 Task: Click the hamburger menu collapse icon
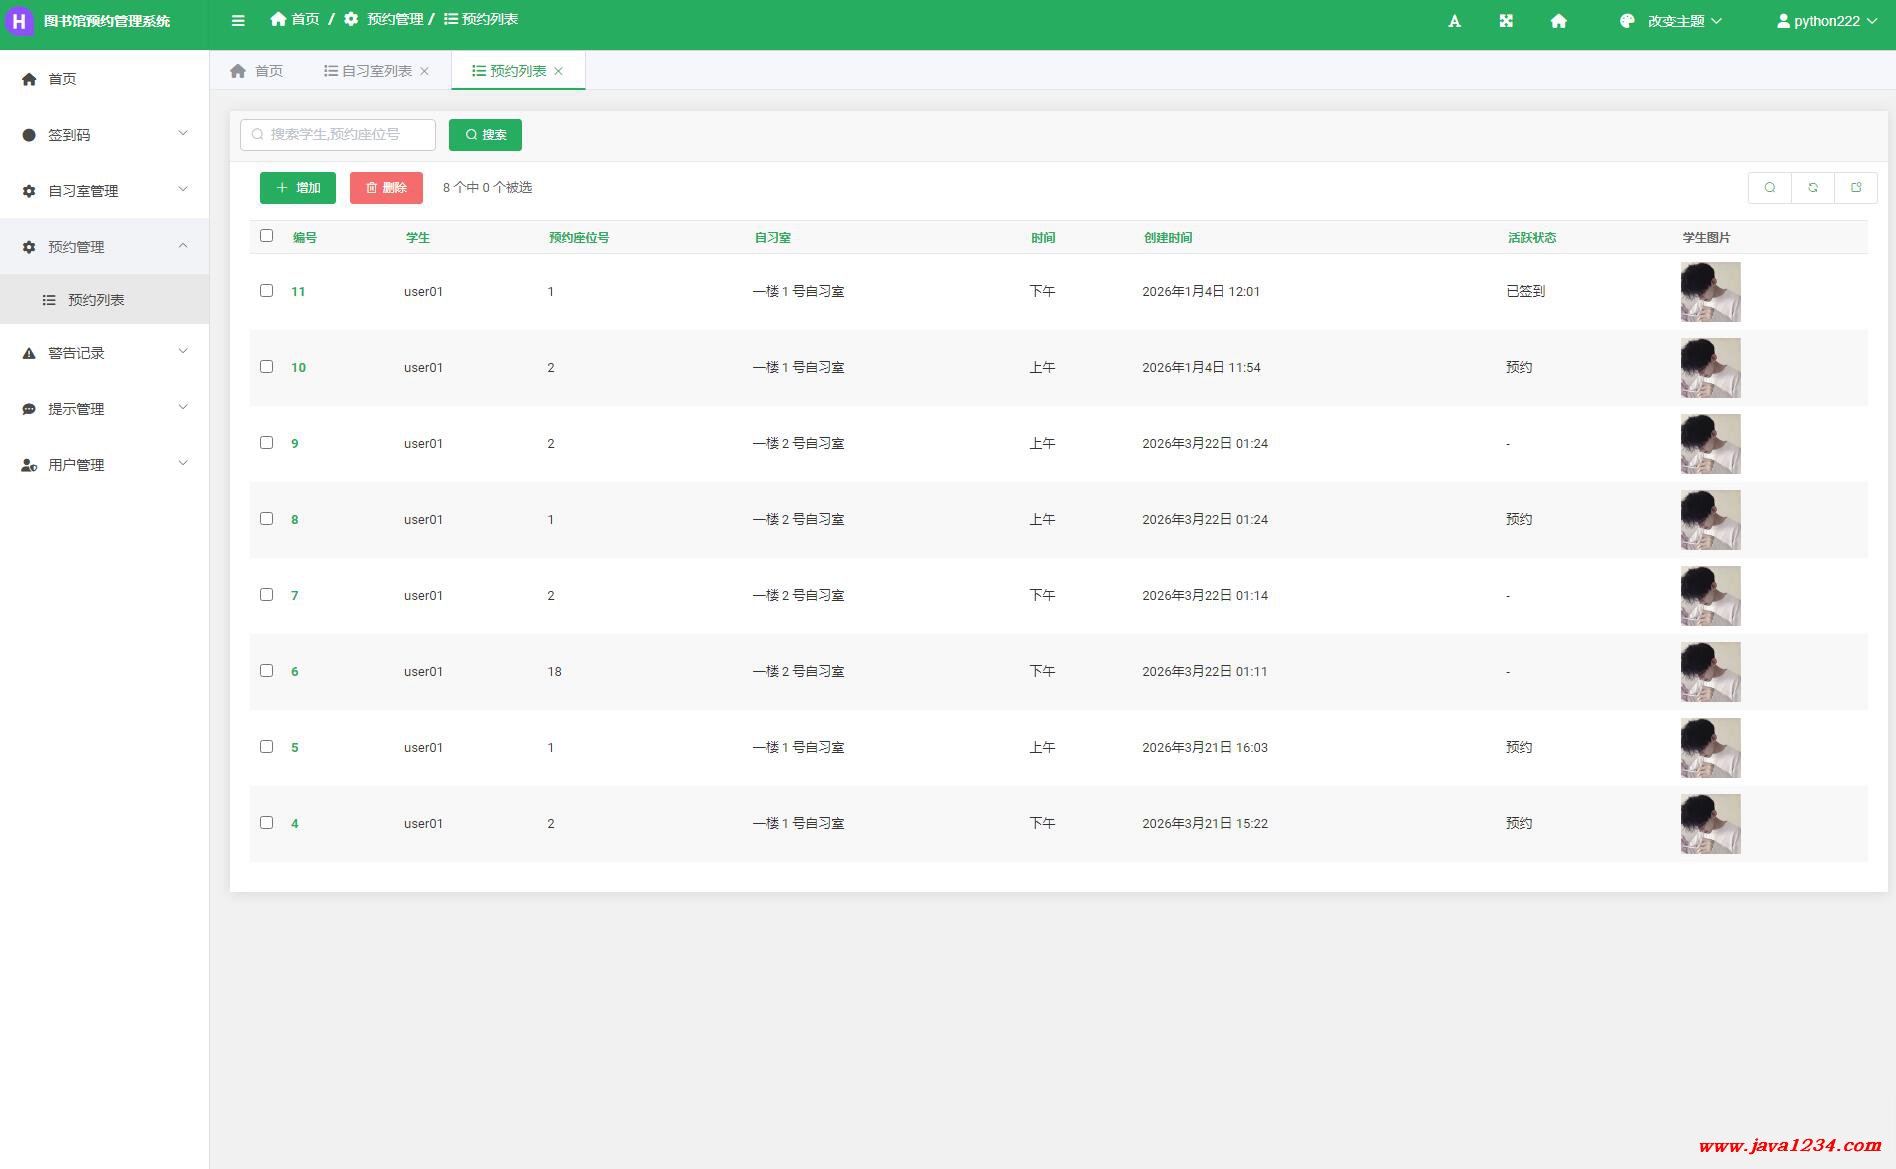pos(238,20)
